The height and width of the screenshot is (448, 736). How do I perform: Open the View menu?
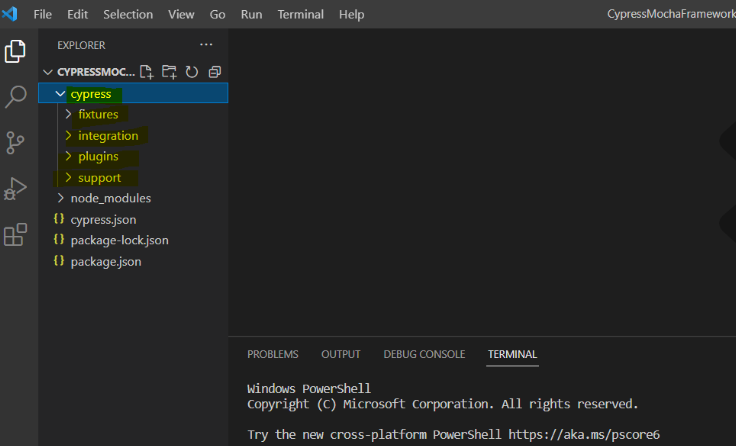[181, 15]
